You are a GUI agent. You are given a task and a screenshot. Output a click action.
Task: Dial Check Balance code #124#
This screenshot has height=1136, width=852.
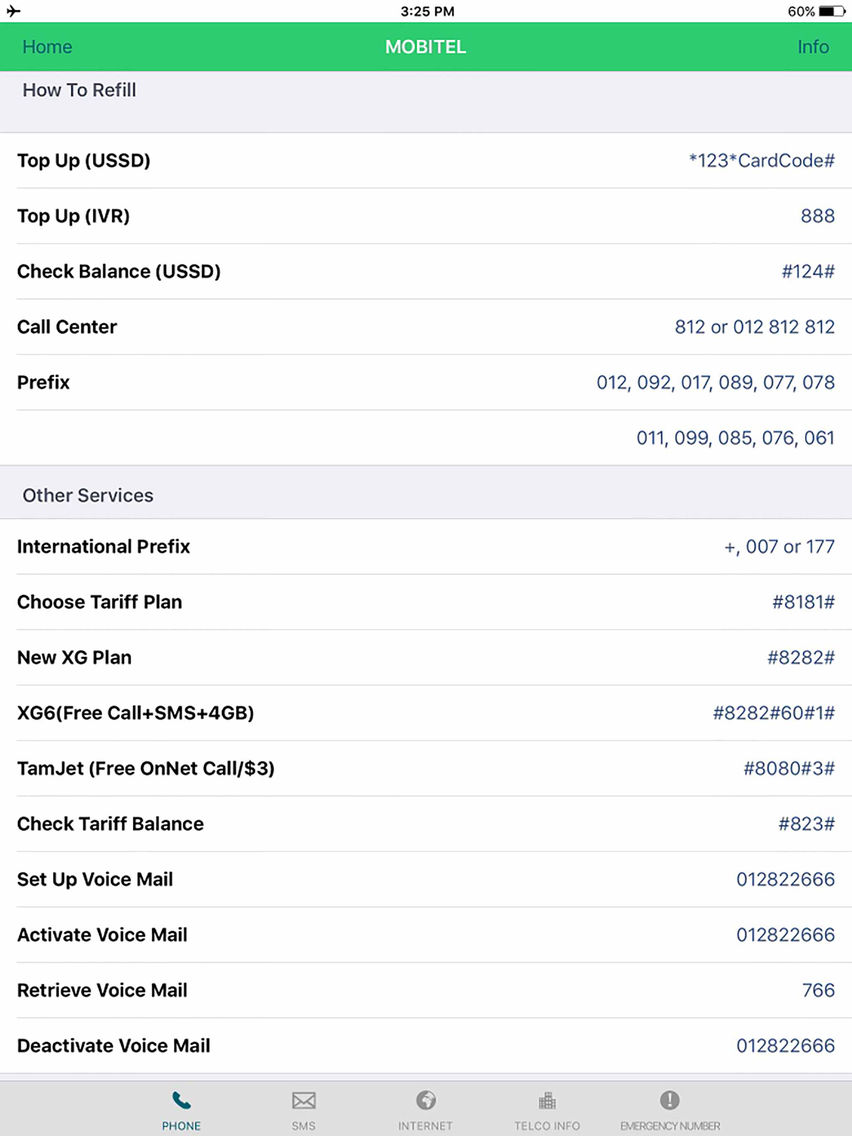808,271
